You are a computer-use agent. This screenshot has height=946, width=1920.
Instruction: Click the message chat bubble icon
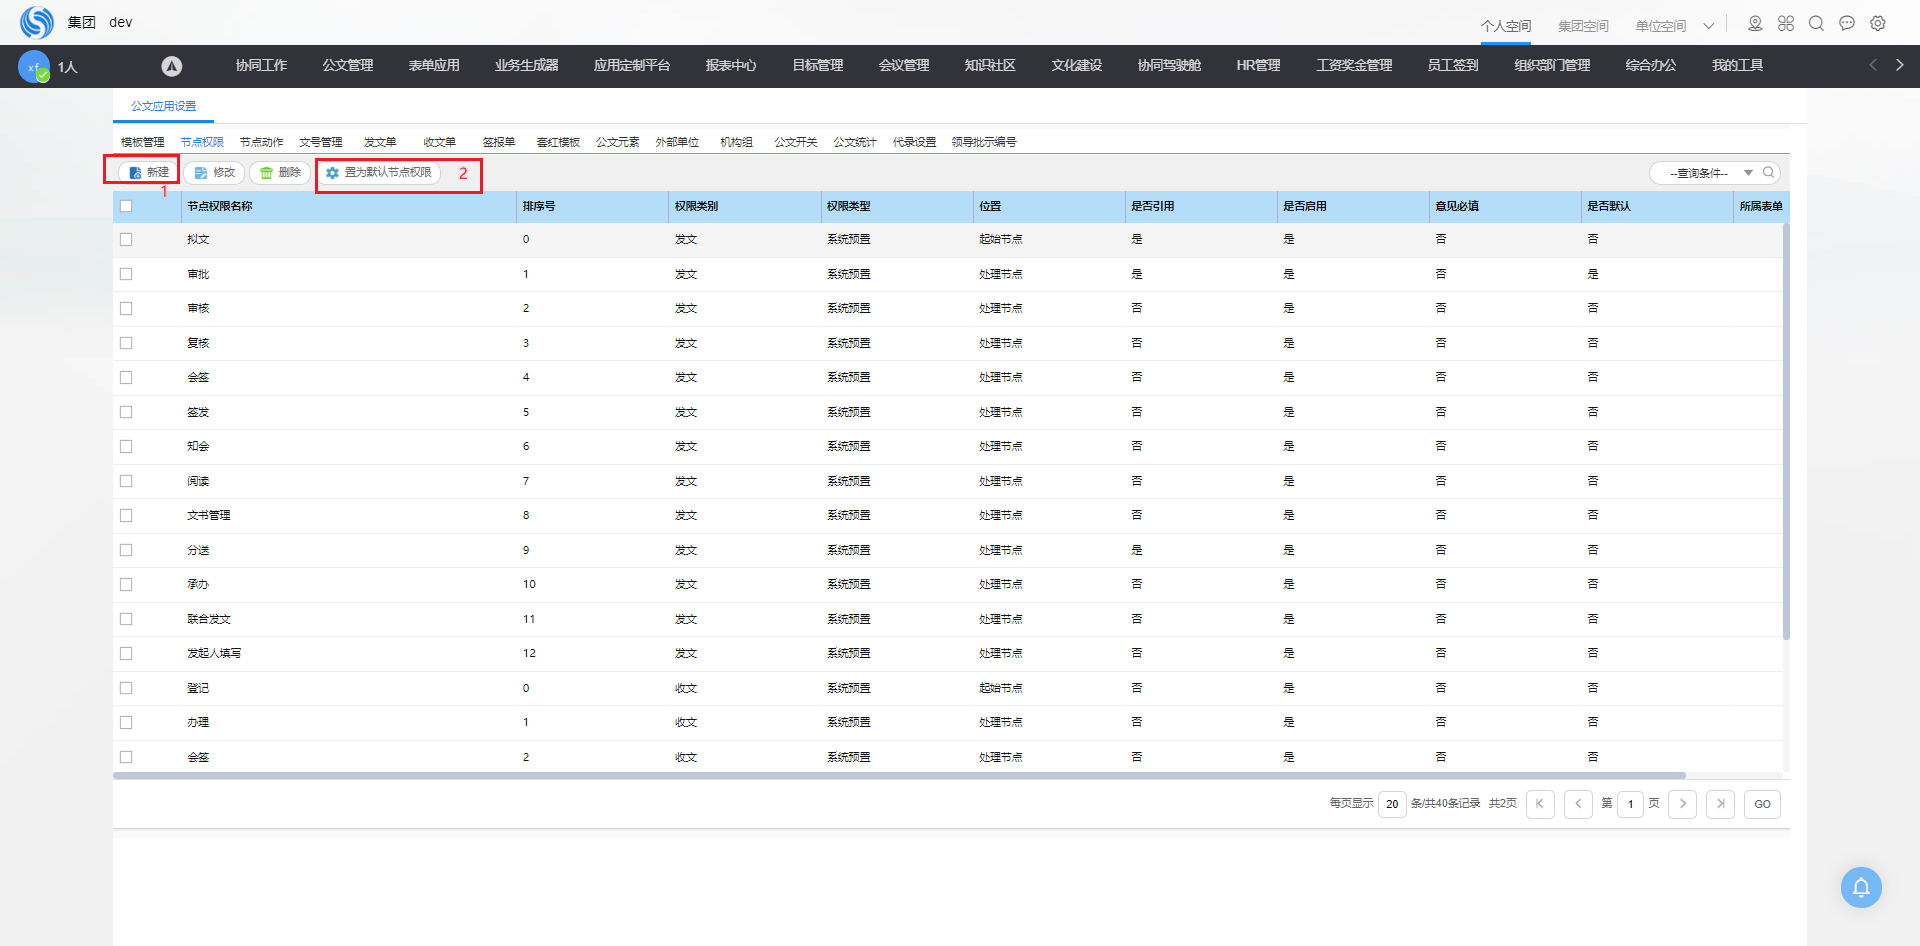(1847, 23)
